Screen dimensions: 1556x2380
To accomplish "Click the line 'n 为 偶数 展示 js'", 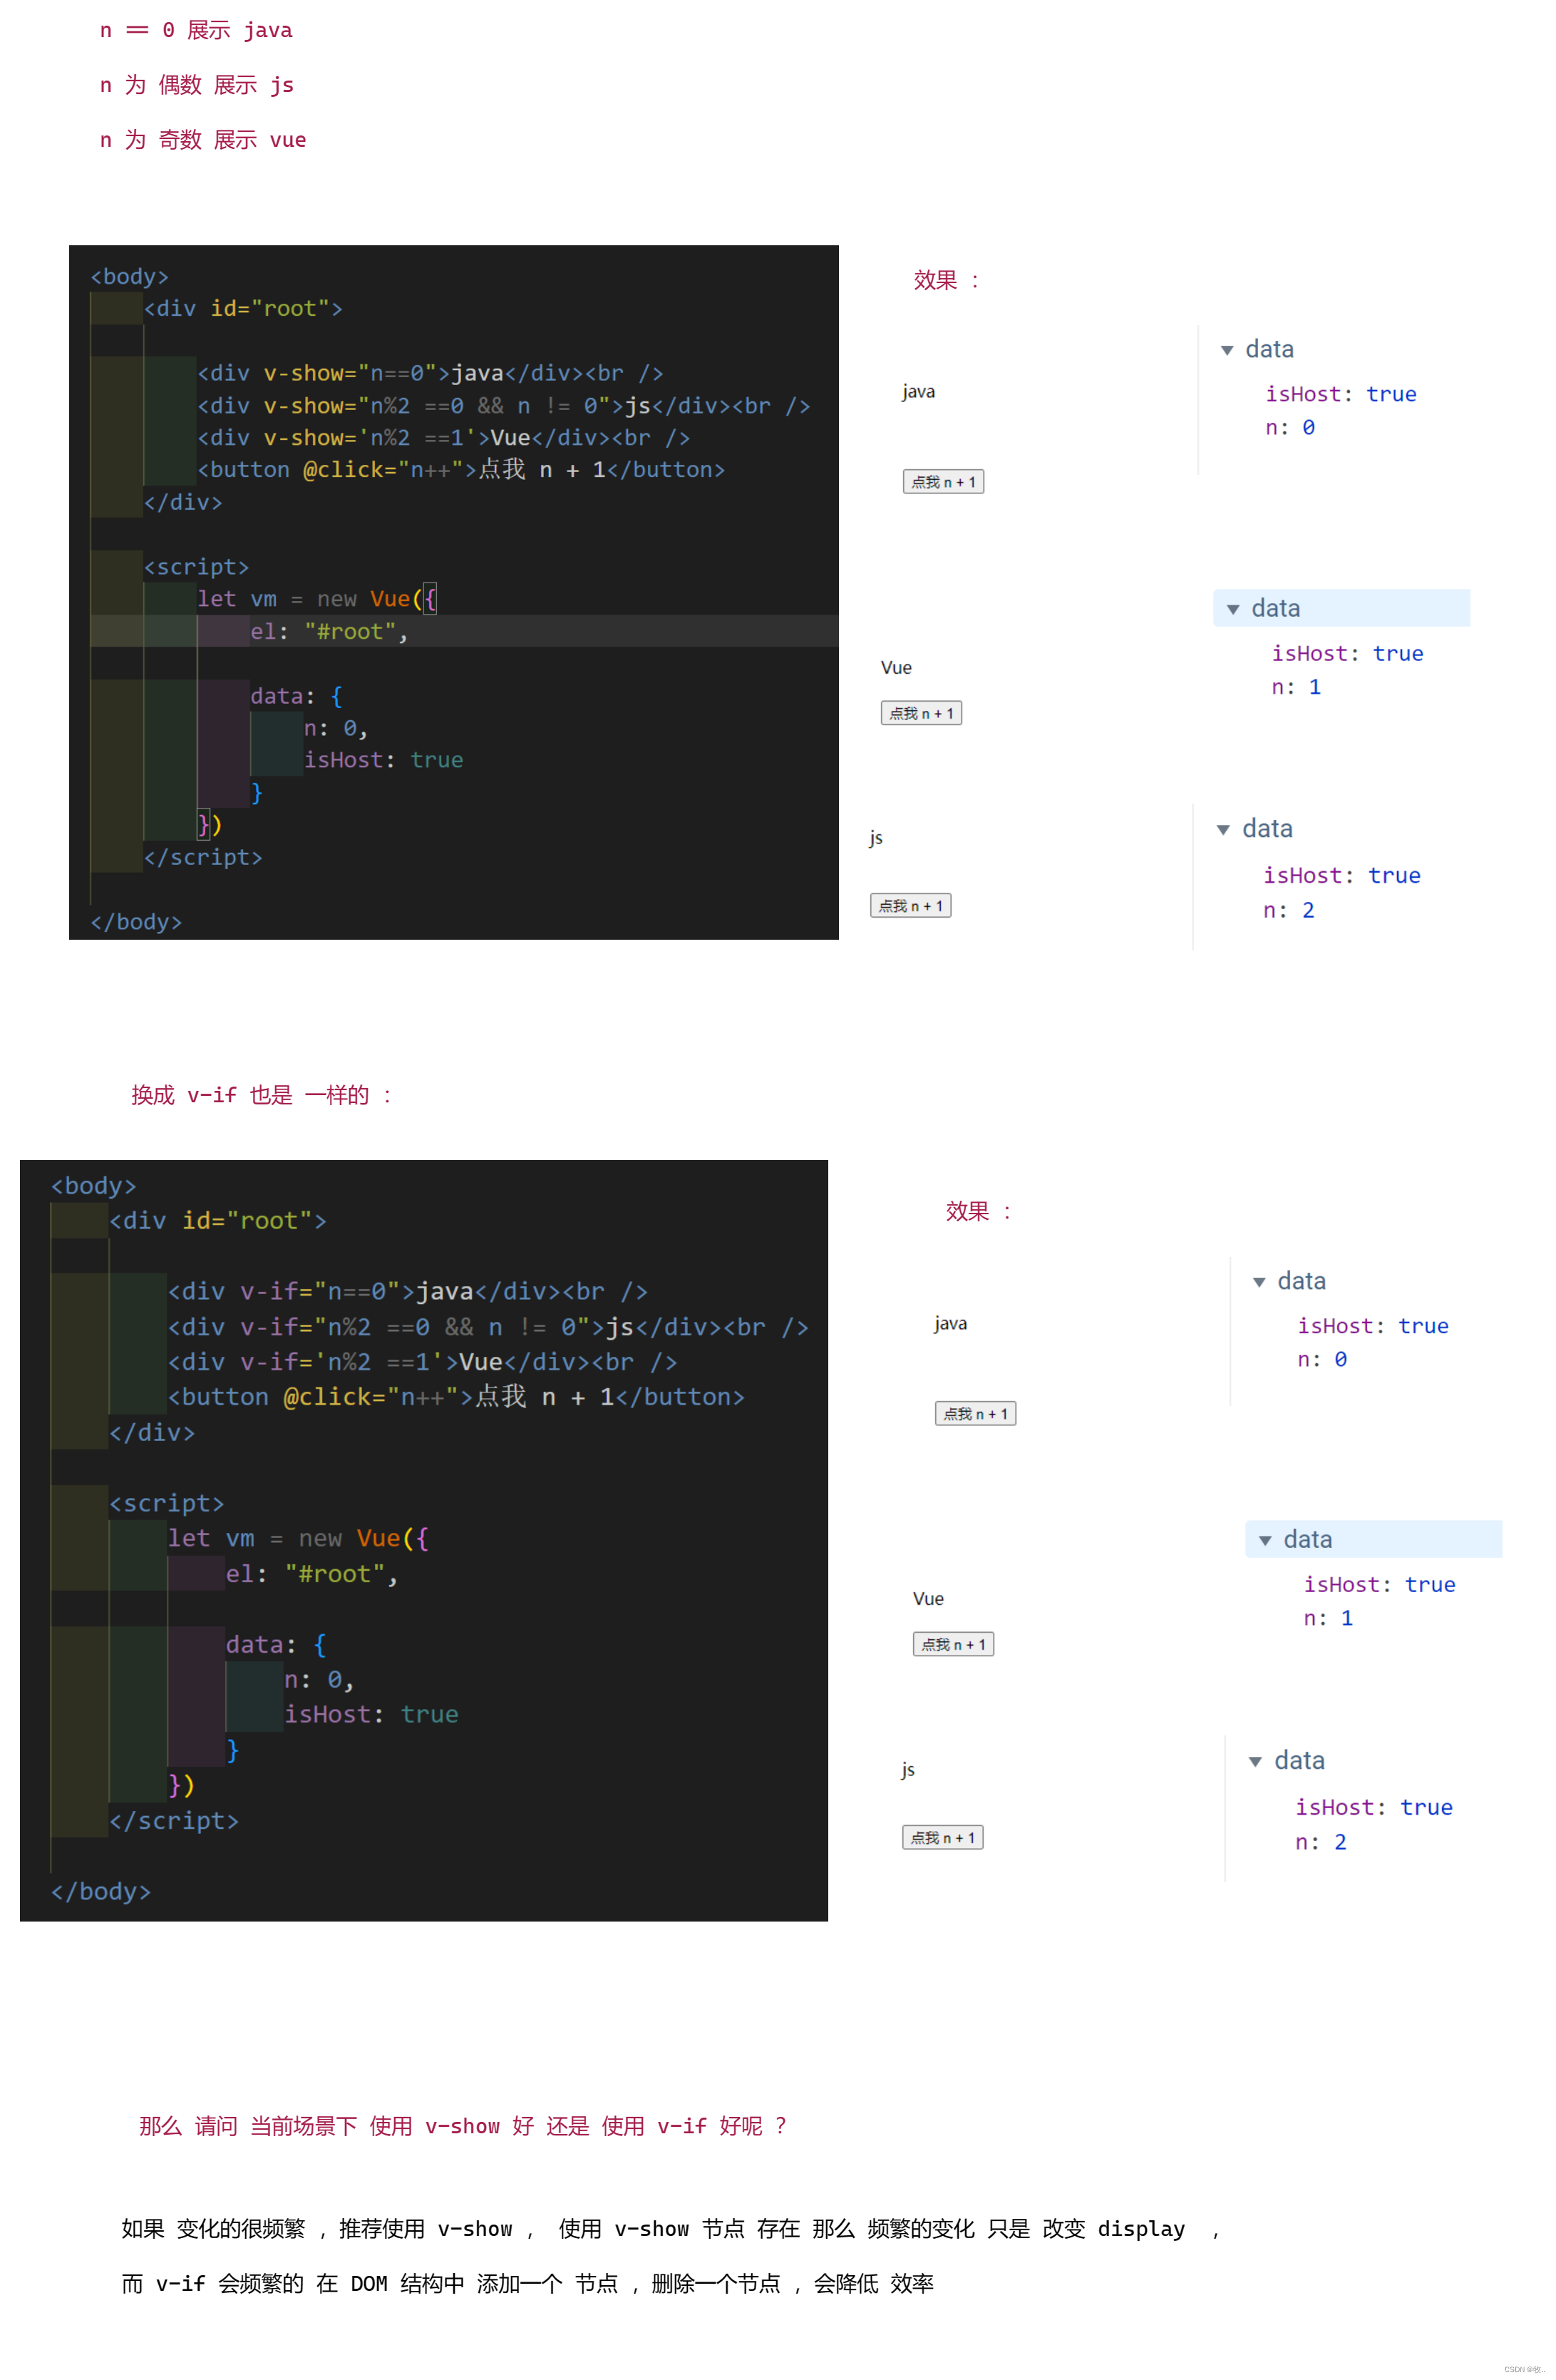I will (196, 85).
